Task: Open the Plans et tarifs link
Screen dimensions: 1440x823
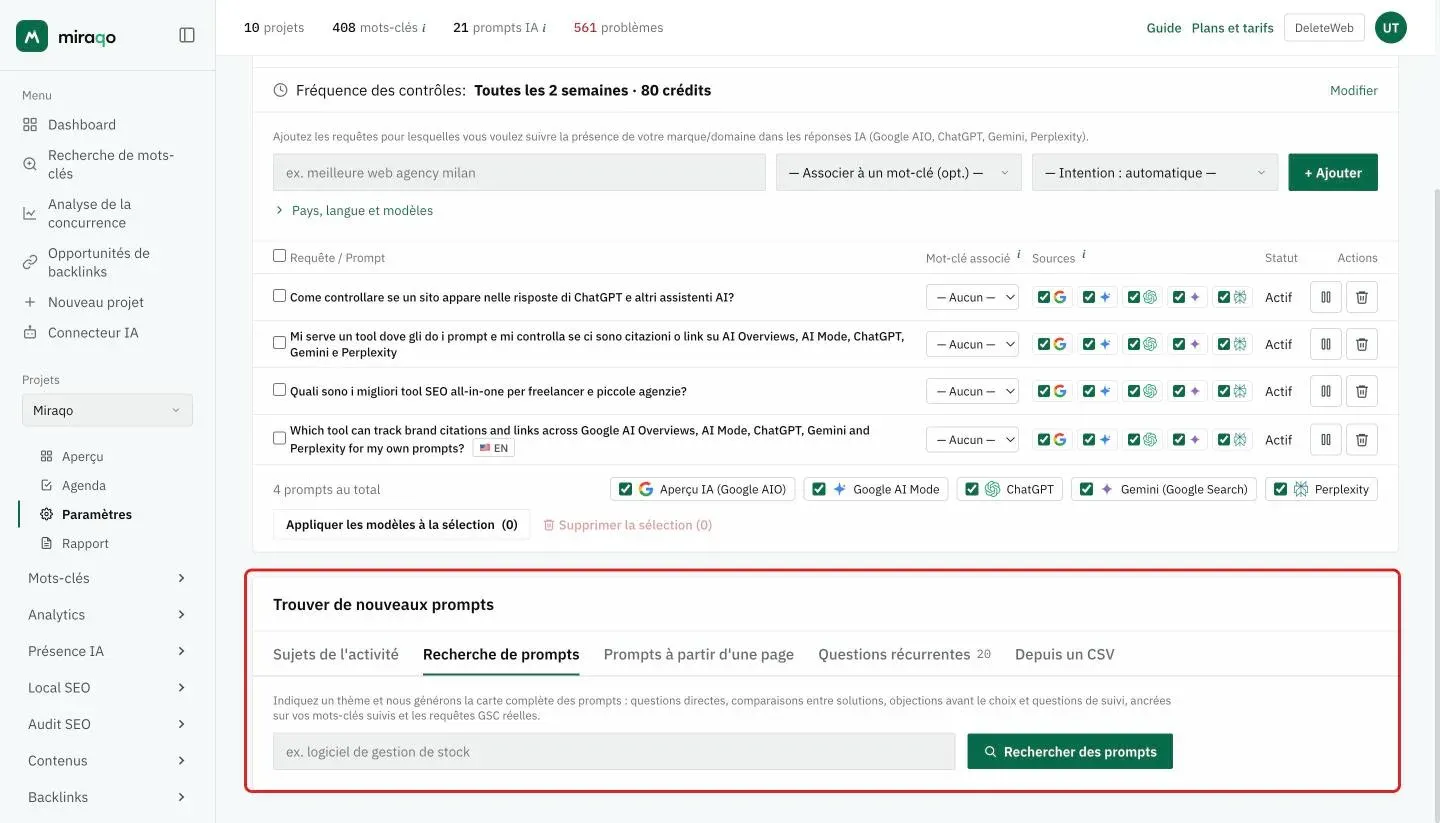Action: coord(1232,28)
